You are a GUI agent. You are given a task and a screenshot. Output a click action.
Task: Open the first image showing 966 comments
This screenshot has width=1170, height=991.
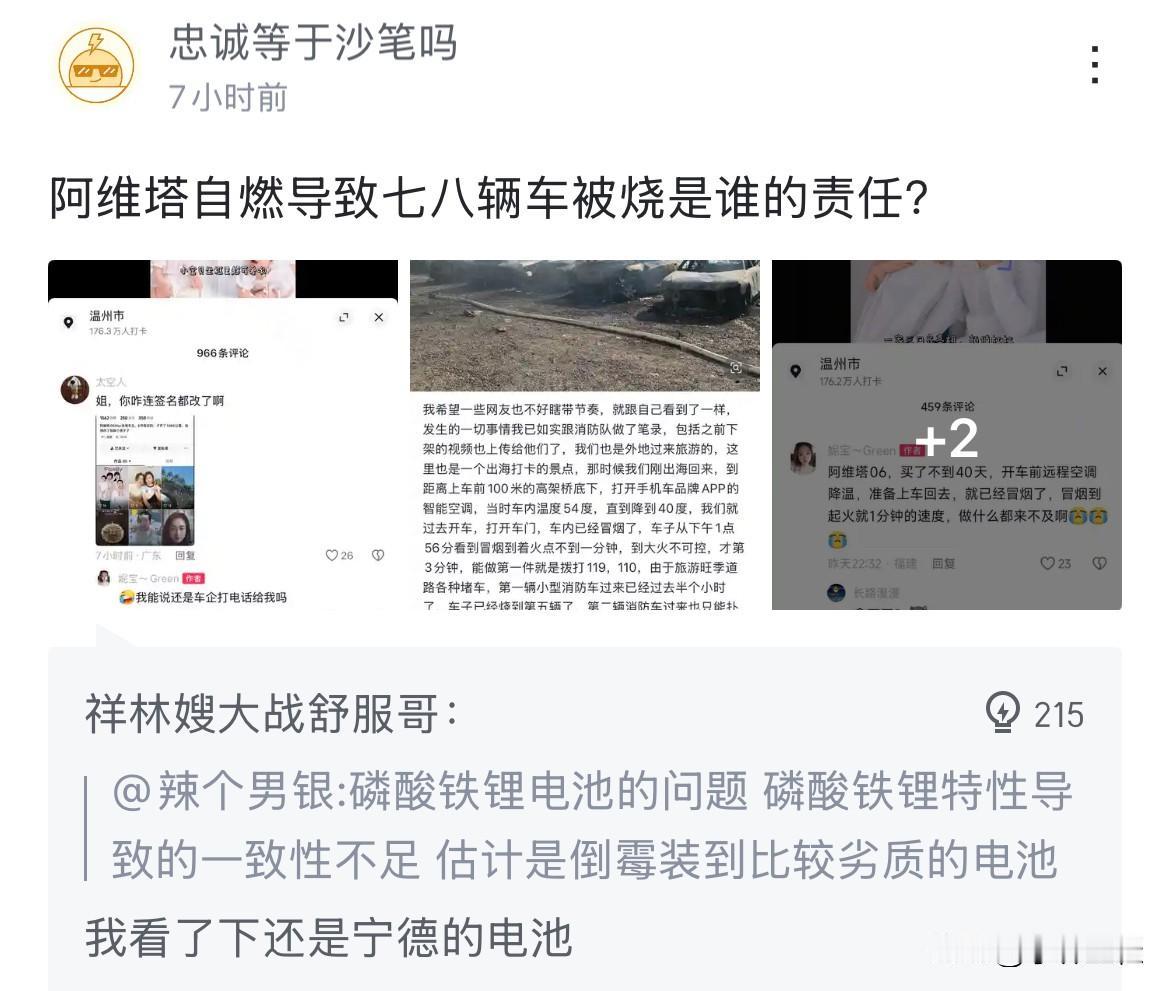(x=223, y=434)
